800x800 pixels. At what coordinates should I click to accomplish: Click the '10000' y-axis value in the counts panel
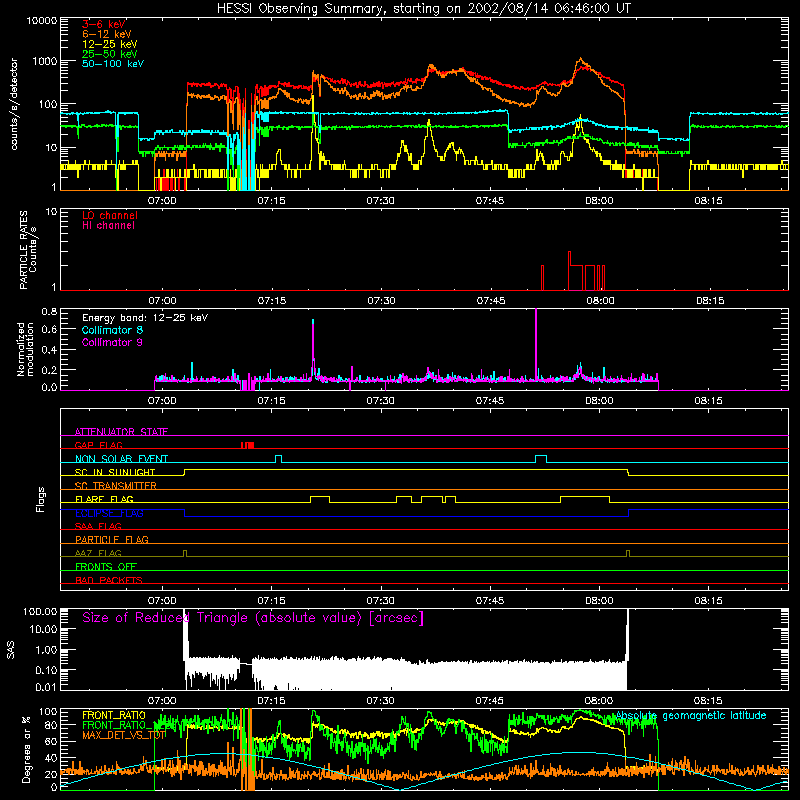point(42,21)
